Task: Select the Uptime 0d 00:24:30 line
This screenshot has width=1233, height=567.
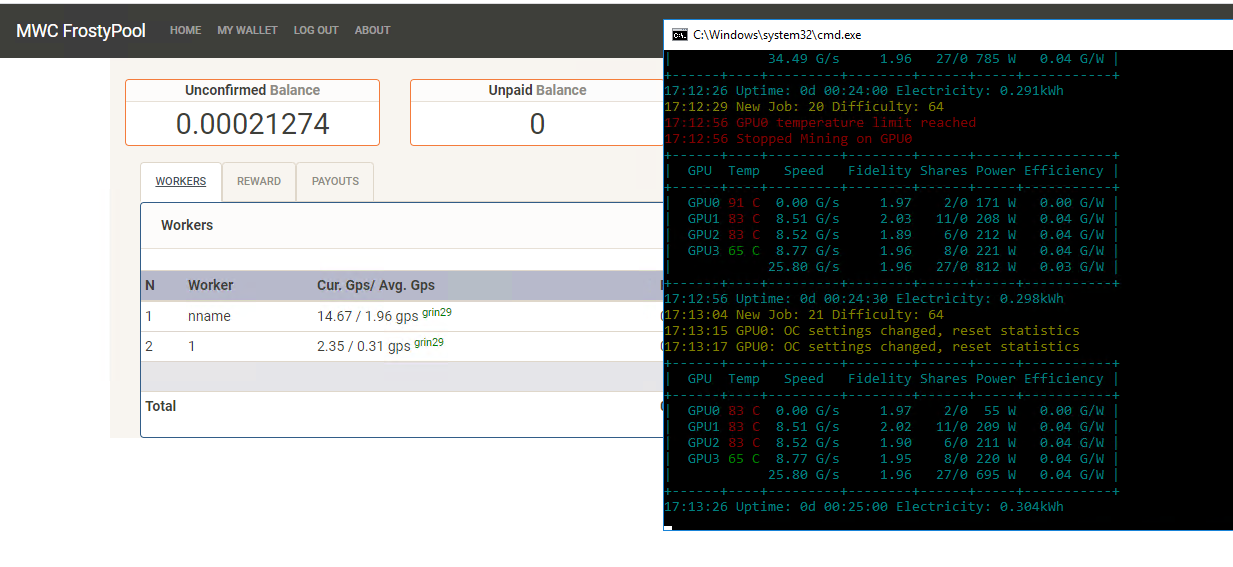Action: click(864, 299)
